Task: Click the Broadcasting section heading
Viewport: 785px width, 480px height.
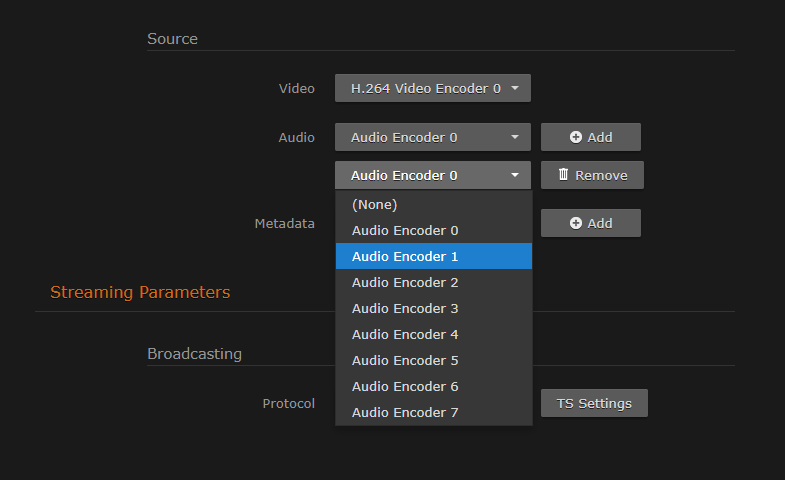Action: (194, 353)
